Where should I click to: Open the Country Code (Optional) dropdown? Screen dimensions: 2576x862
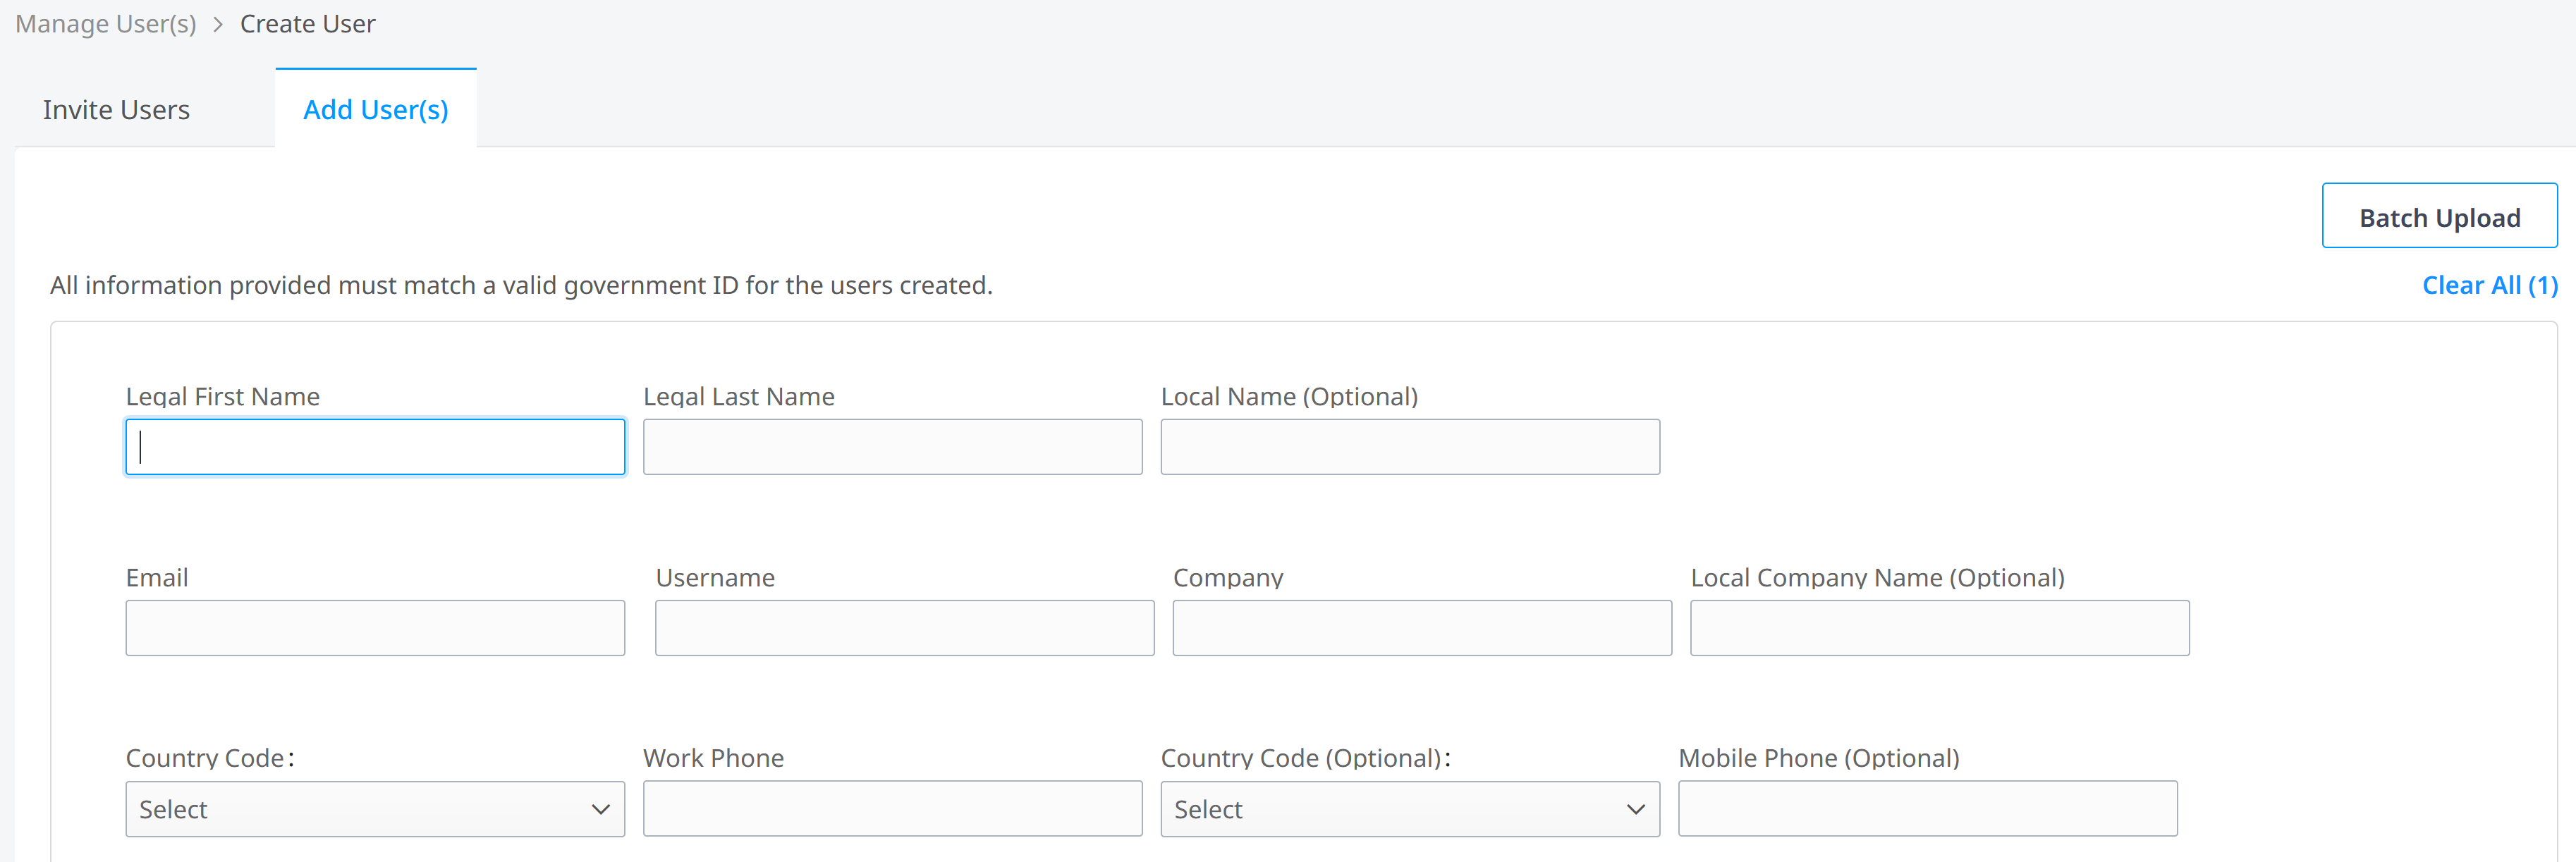(x=1410, y=809)
